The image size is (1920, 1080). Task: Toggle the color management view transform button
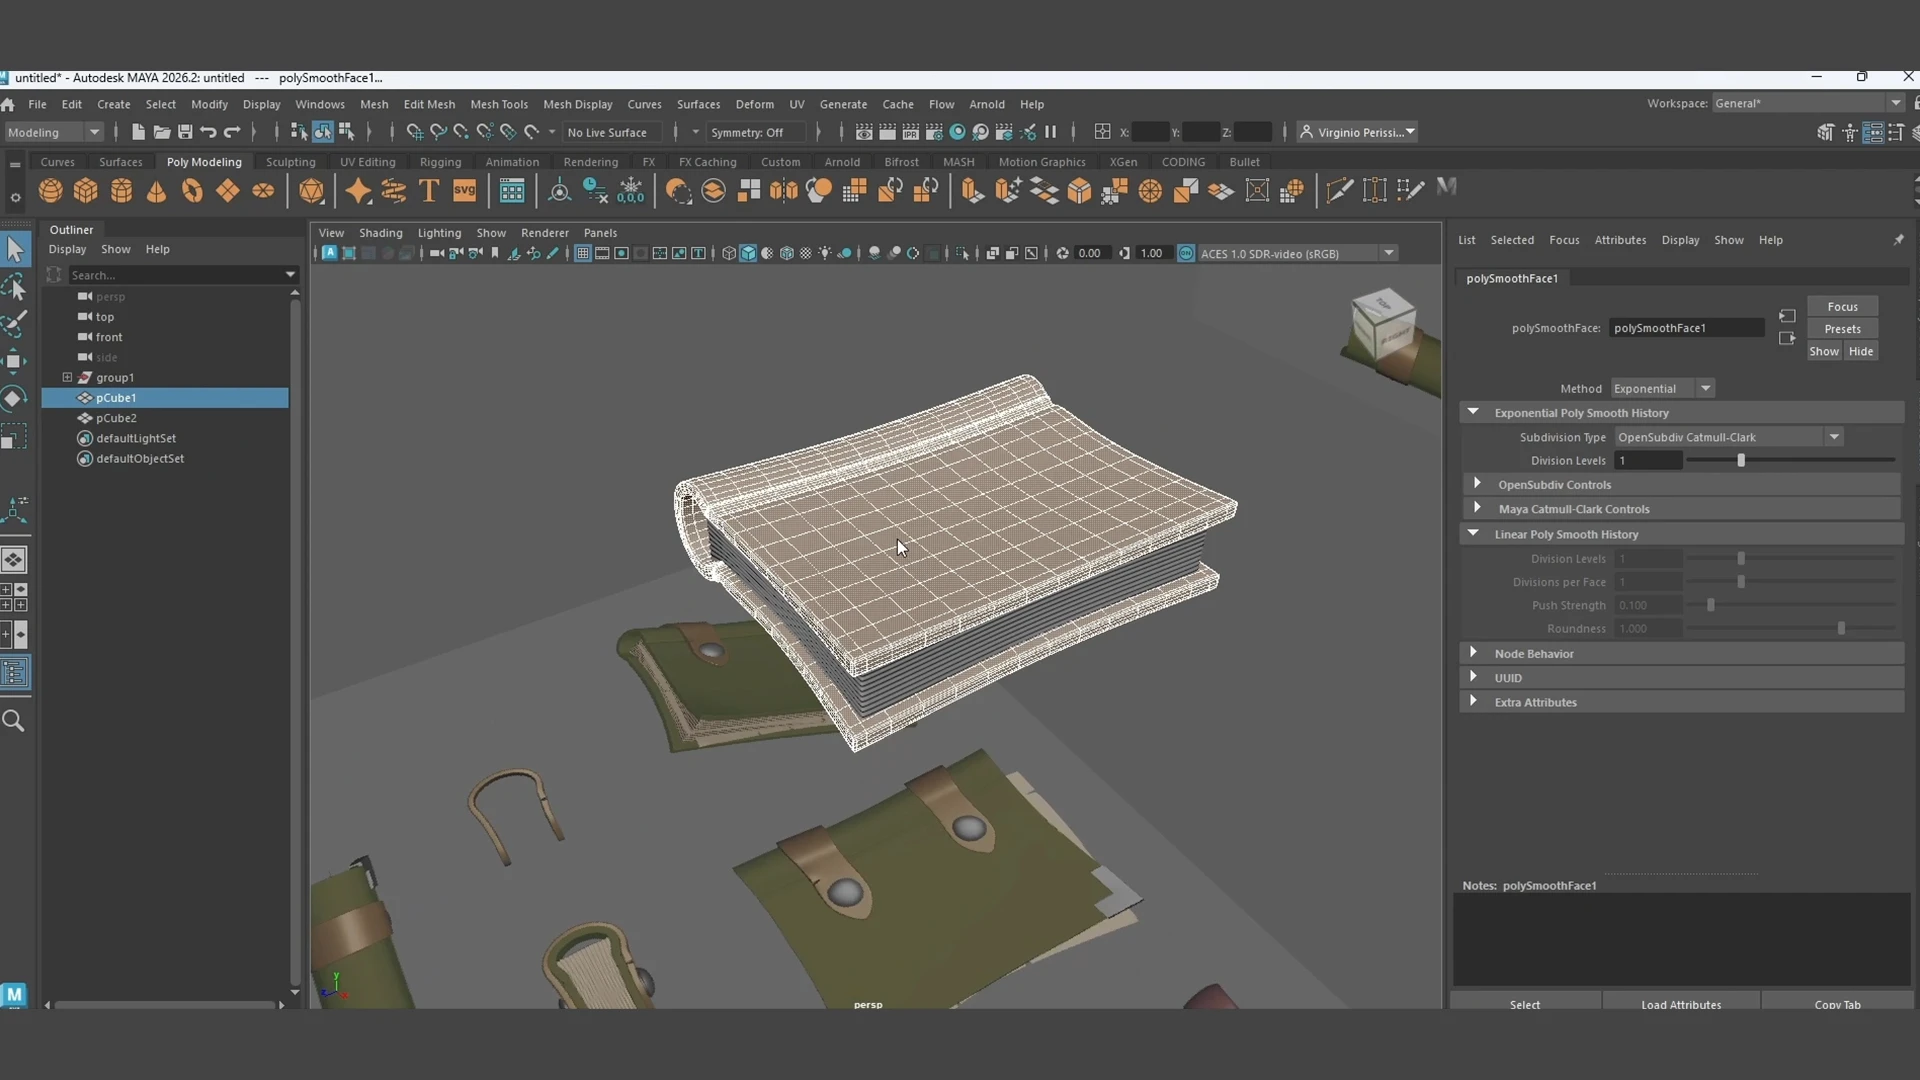click(x=1186, y=253)
